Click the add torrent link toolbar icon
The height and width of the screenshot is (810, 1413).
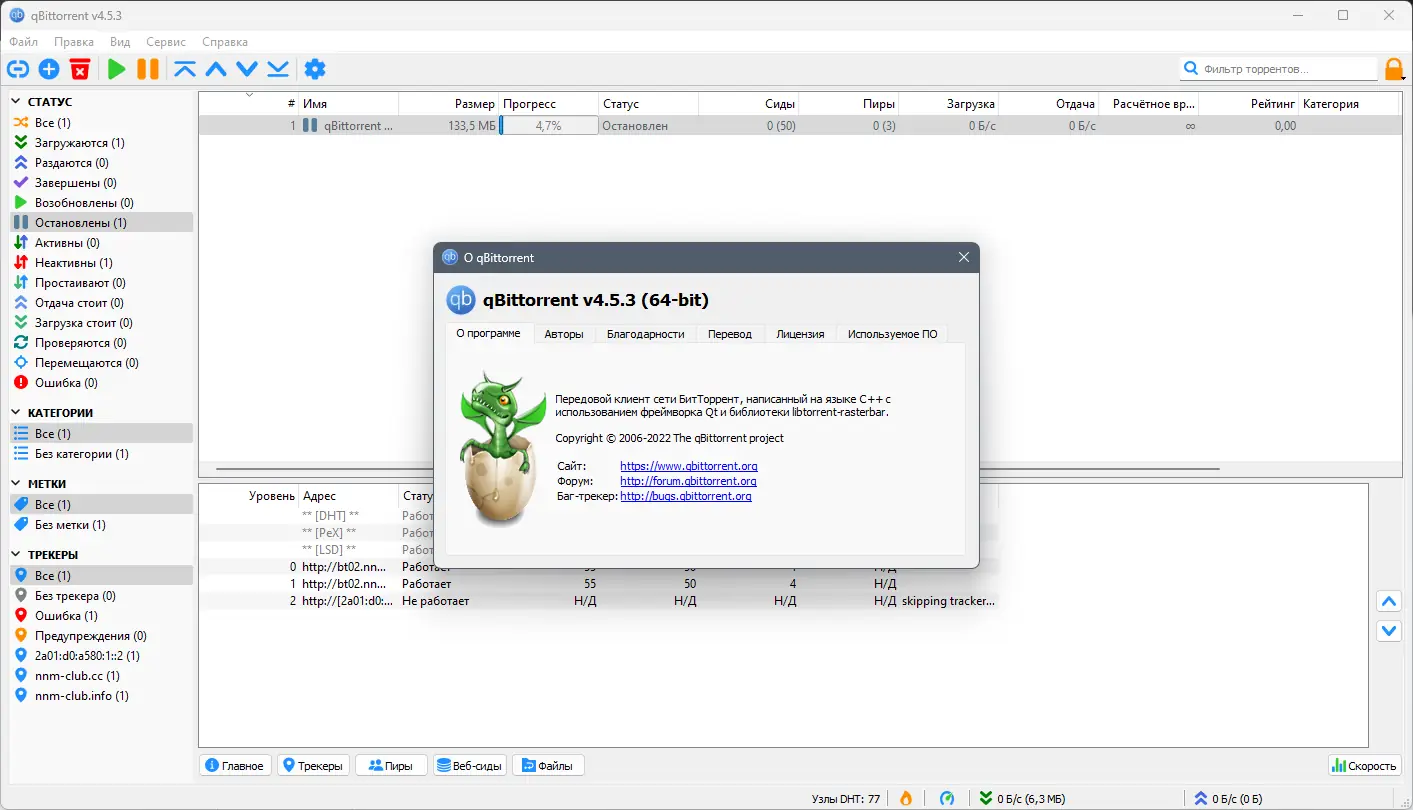coord(18,69)
